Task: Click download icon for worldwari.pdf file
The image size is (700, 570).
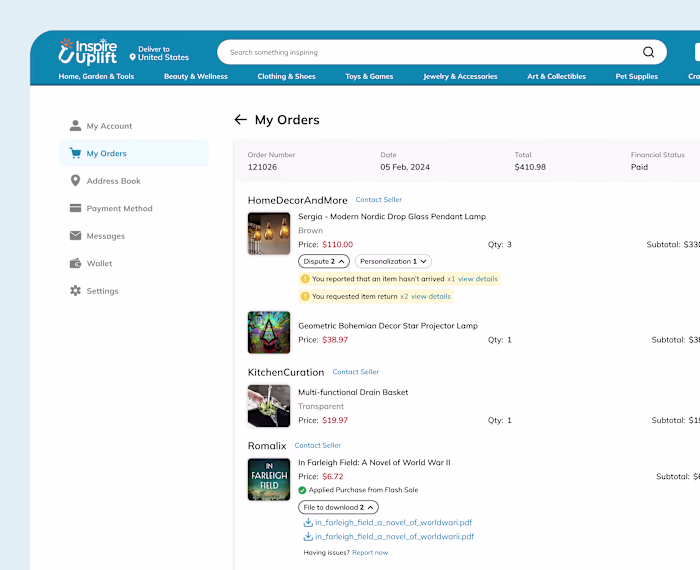Action: click(308, 522)
